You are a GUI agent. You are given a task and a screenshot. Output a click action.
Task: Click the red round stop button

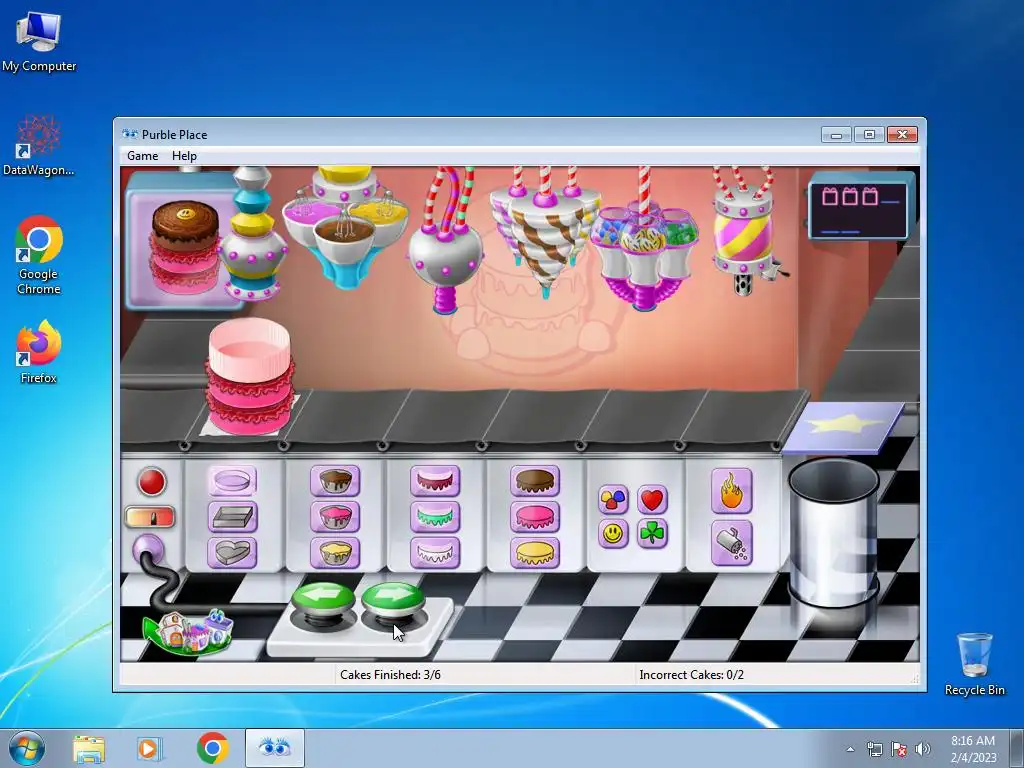(152, 482)
